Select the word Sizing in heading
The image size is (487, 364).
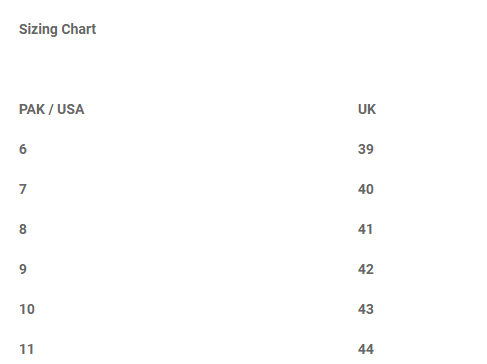click(38, 30)
